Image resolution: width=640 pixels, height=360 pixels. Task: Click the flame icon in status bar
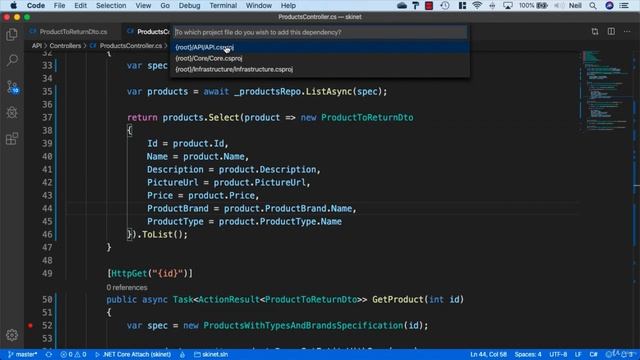coord(182,354)
